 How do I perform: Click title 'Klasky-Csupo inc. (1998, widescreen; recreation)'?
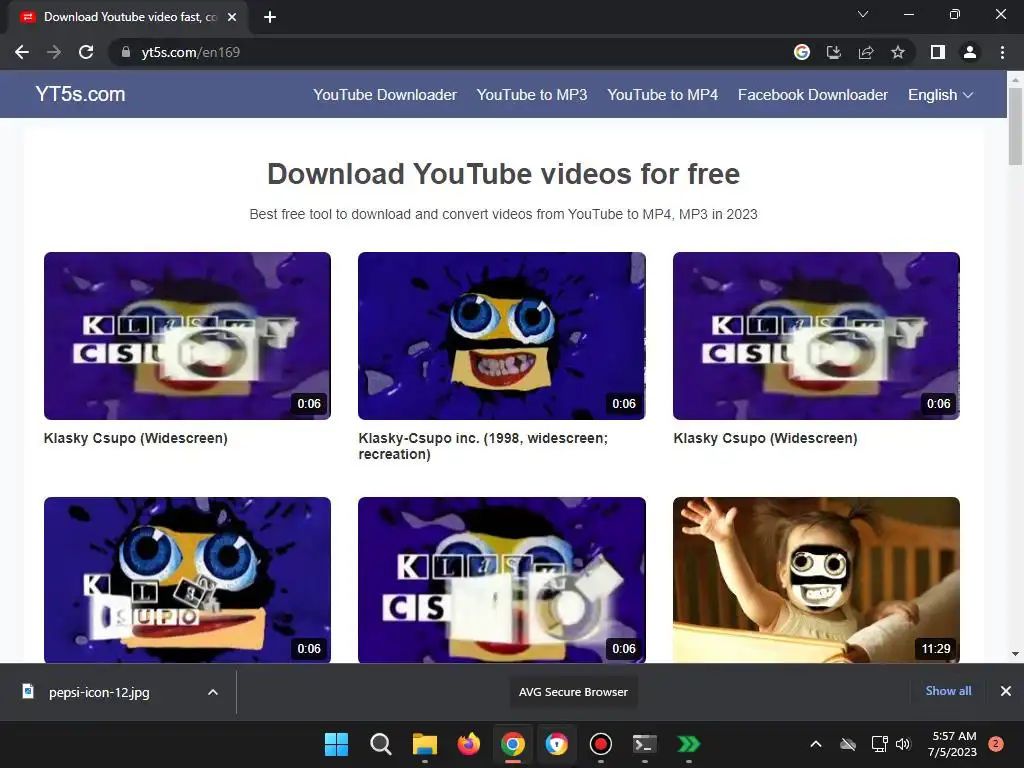(483, 446)
